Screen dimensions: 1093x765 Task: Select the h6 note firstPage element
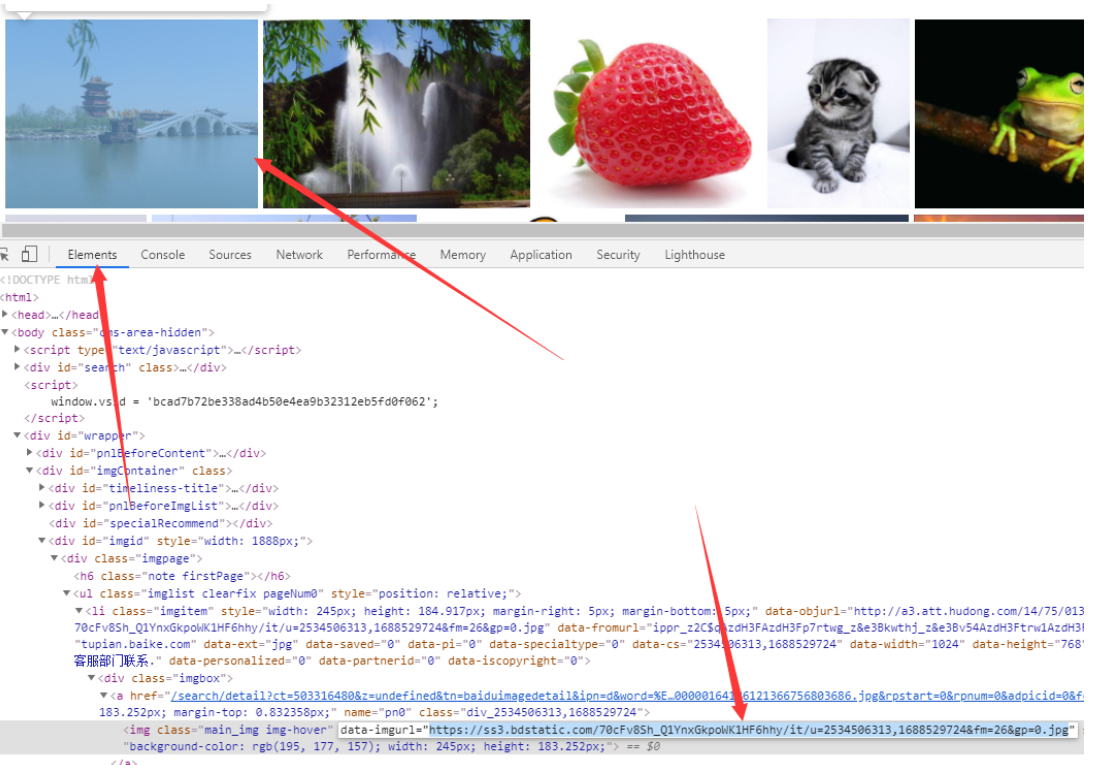180,576
